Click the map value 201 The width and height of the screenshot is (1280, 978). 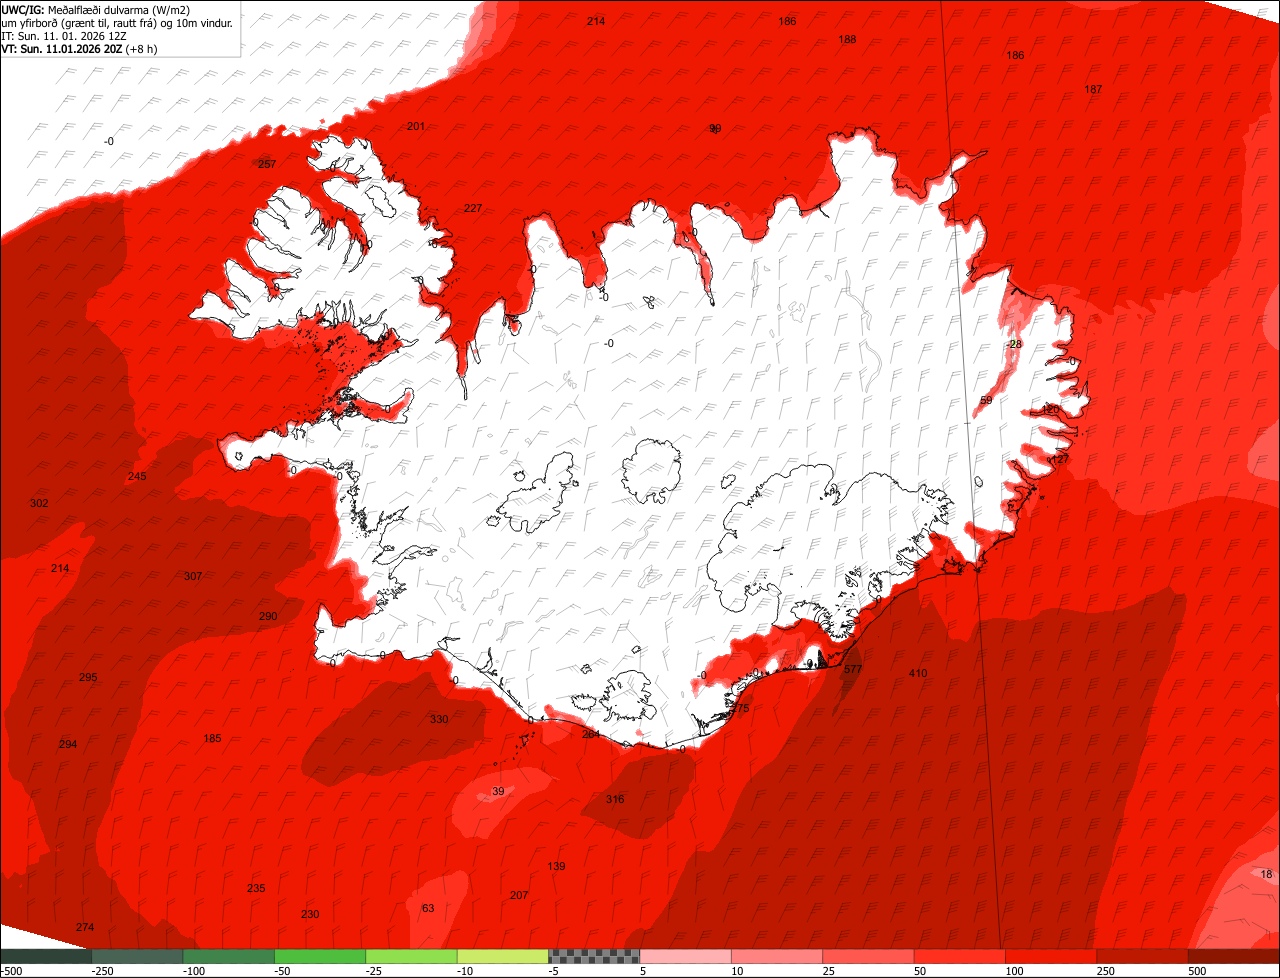[416, 126]
